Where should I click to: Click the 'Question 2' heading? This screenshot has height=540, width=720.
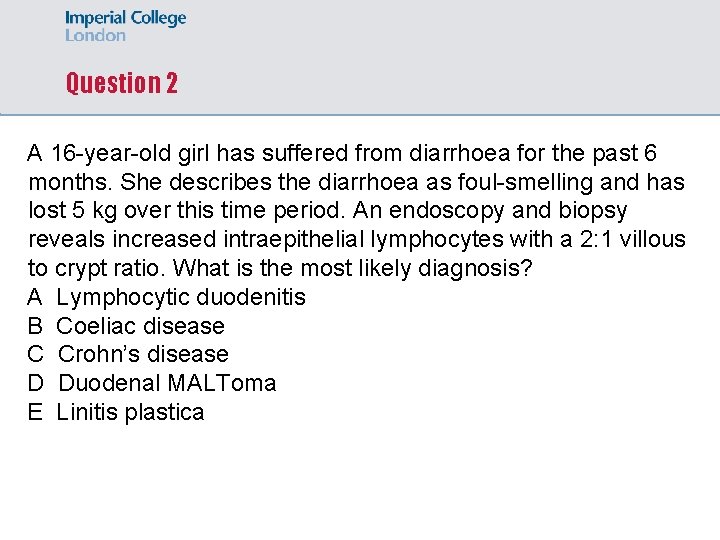tap(121, 83)
